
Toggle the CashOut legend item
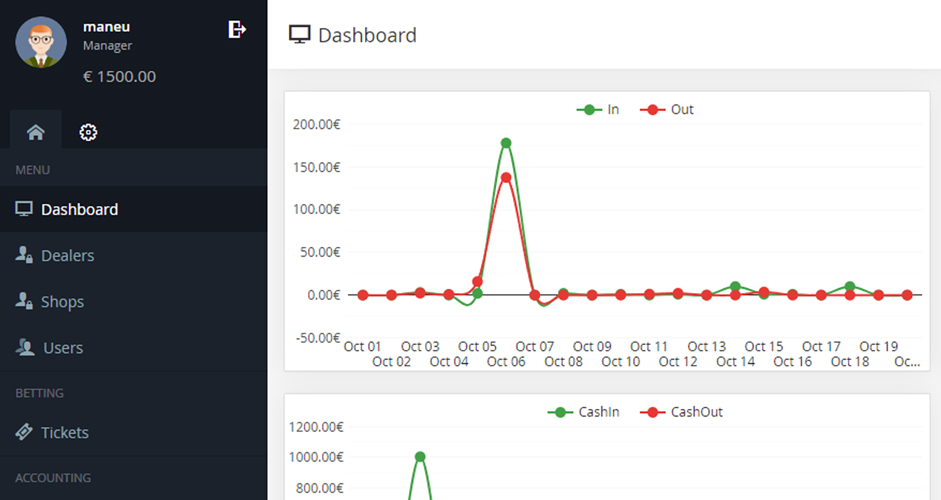tap(683, 412)
